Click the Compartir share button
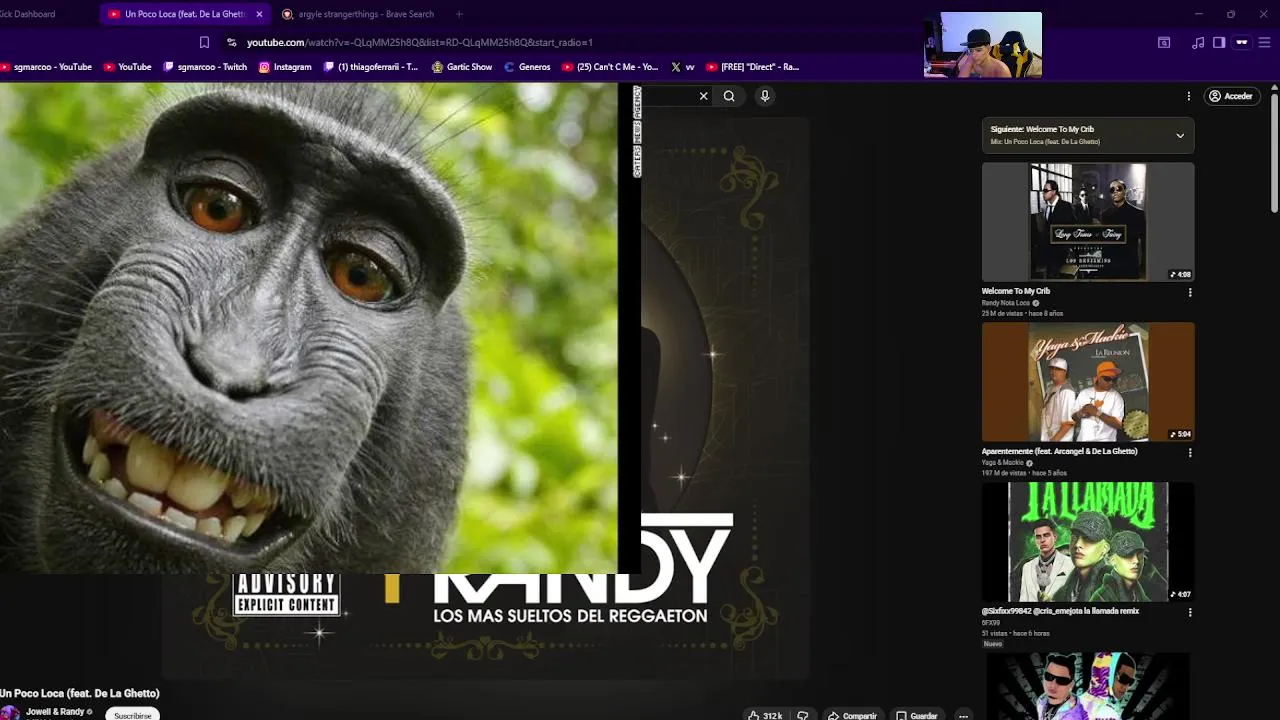The height and width of the screenshot is (720, 1280). [852, 715]
